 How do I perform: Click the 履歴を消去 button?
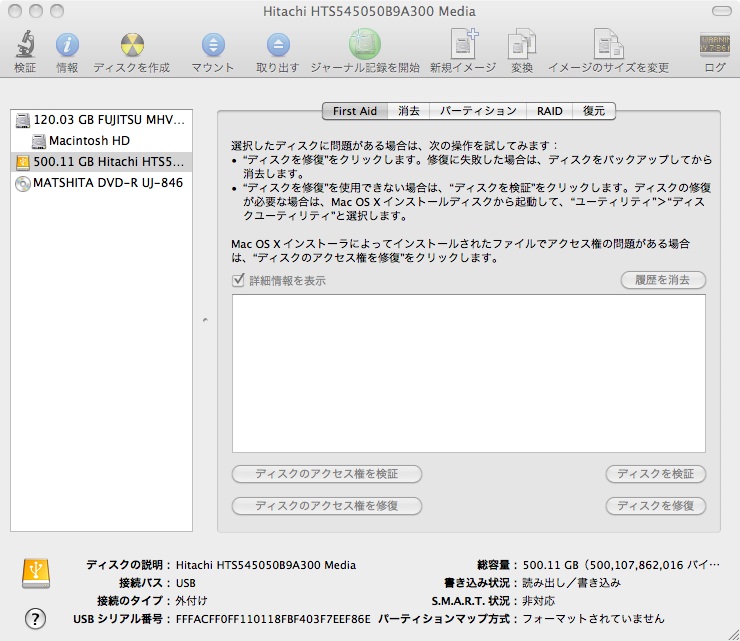click(663, 280)
